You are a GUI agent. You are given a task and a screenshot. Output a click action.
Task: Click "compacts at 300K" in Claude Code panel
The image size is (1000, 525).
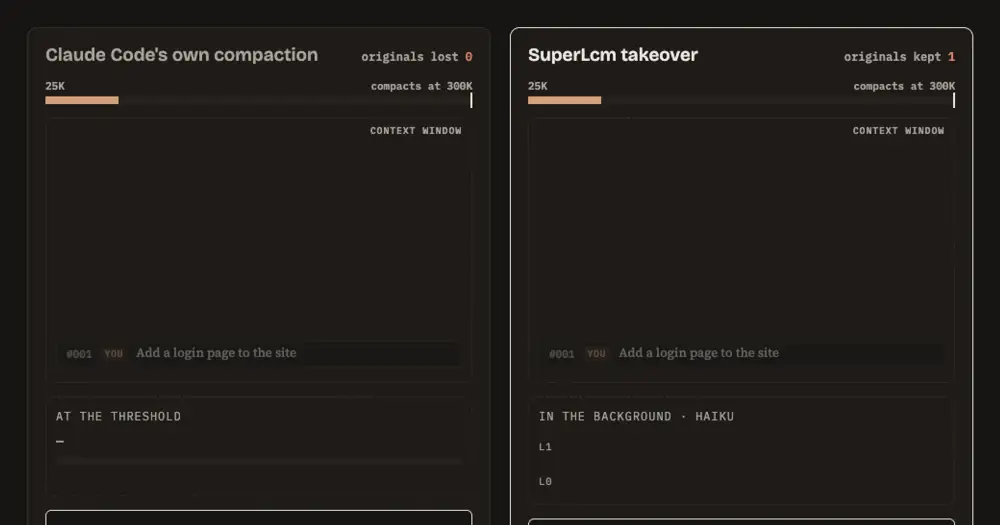pos(422,86)
